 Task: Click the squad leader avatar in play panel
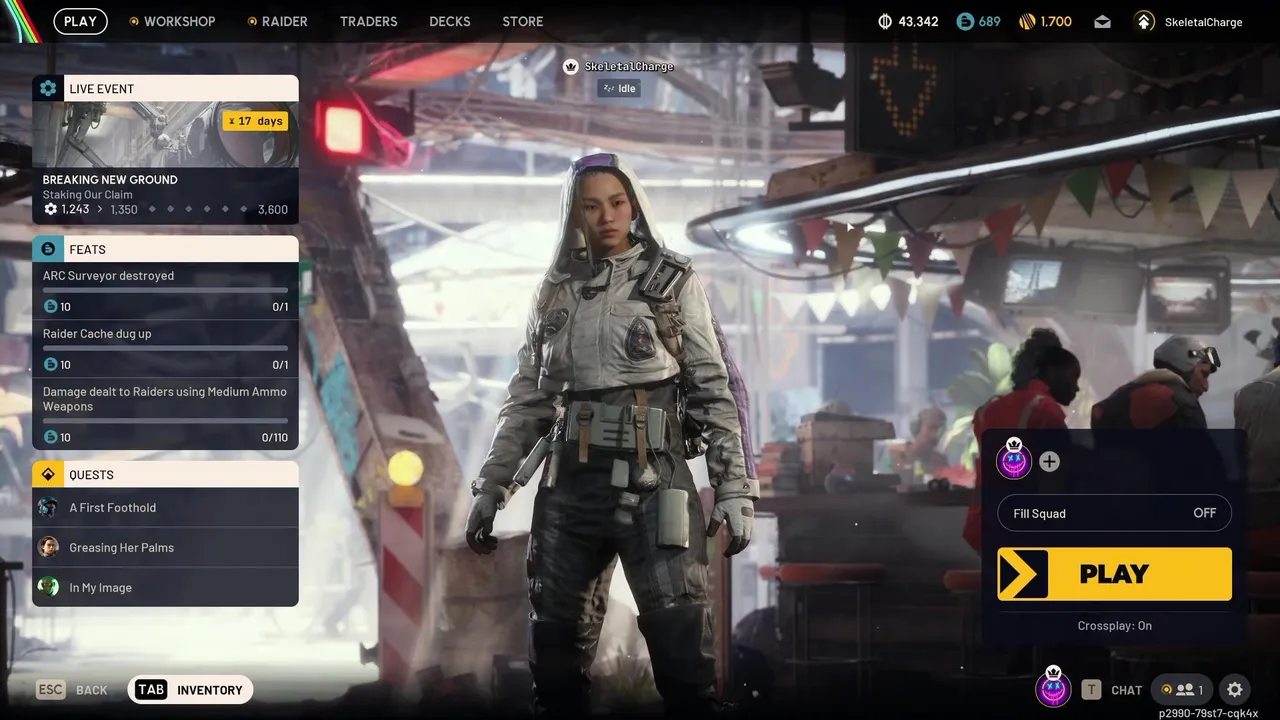click(1014, 459)
